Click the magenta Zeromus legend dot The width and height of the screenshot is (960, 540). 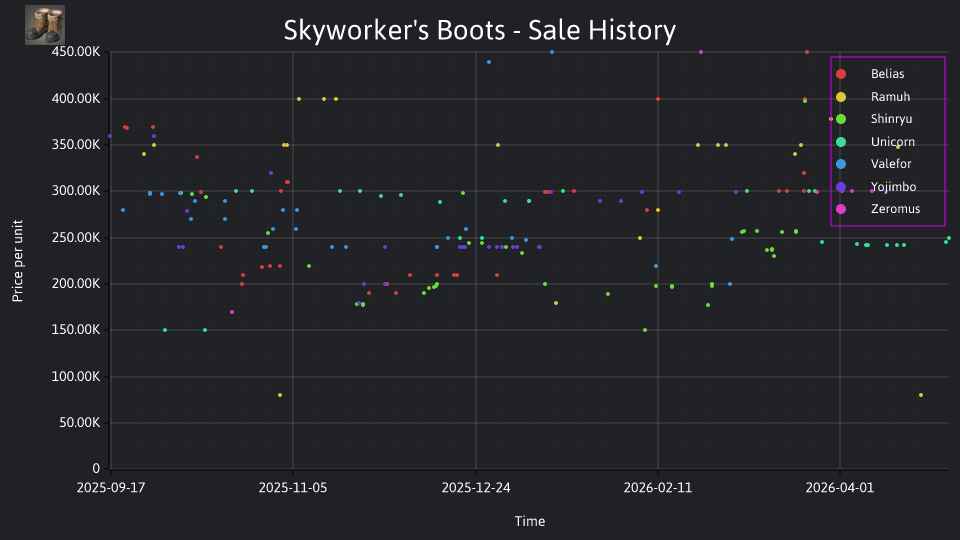841,209
